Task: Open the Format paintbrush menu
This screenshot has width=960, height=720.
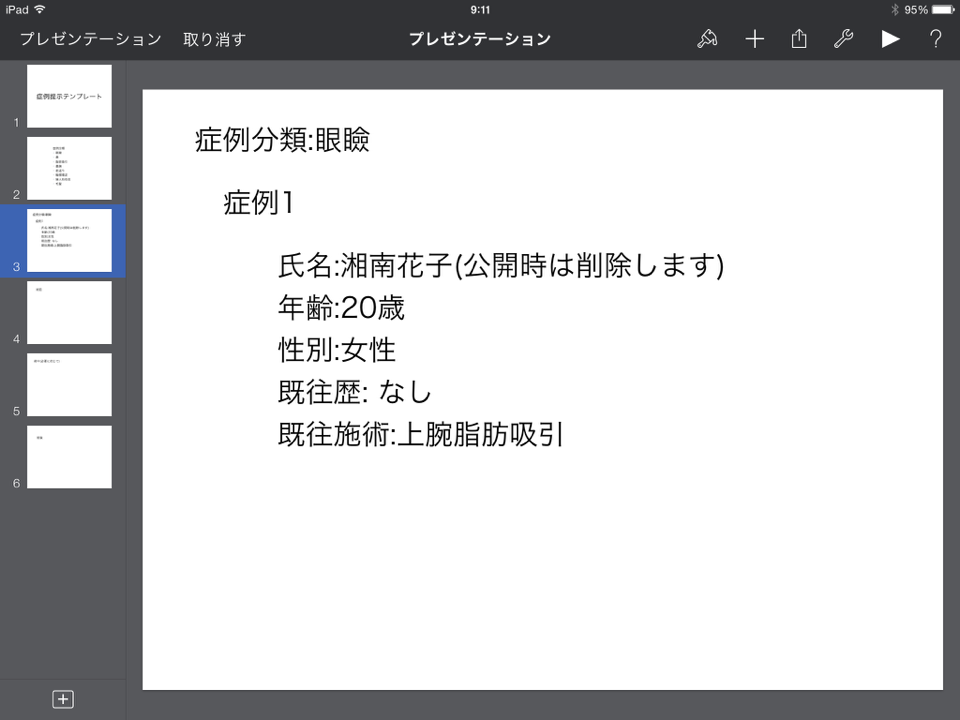Action: [x=708, y=39]
